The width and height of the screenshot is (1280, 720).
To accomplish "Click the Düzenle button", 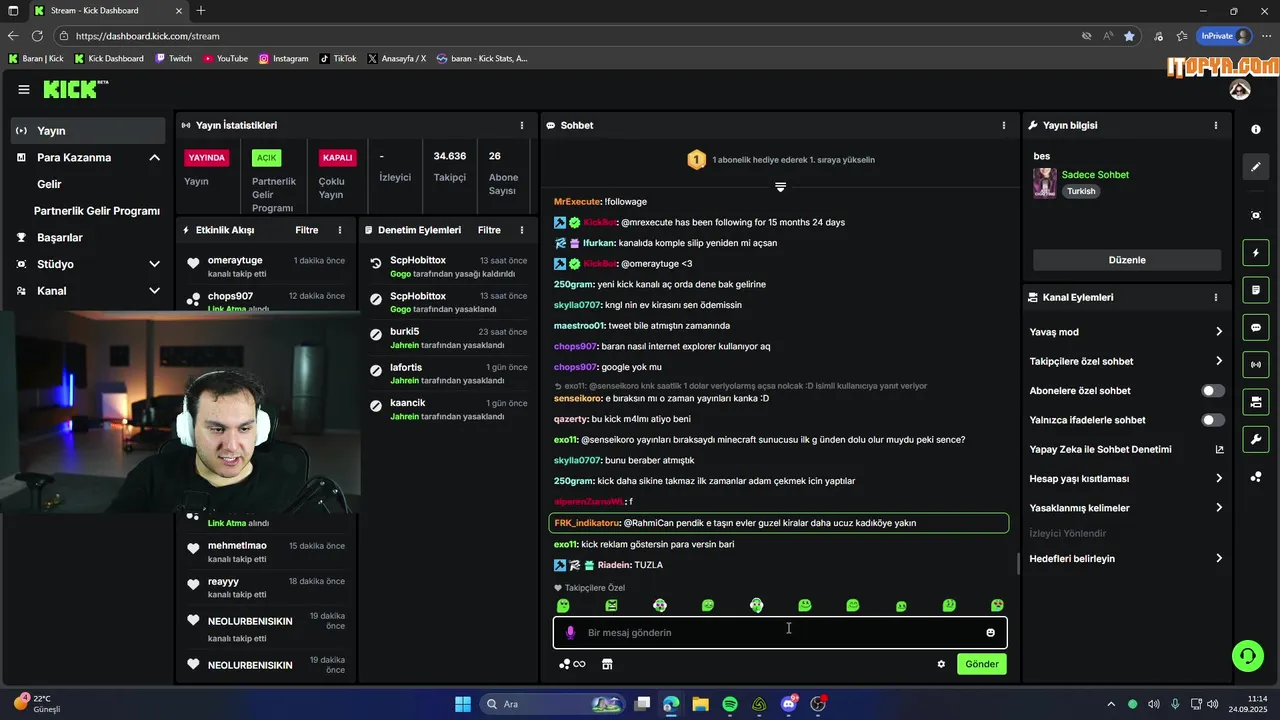I will (x=1127, y=260).
